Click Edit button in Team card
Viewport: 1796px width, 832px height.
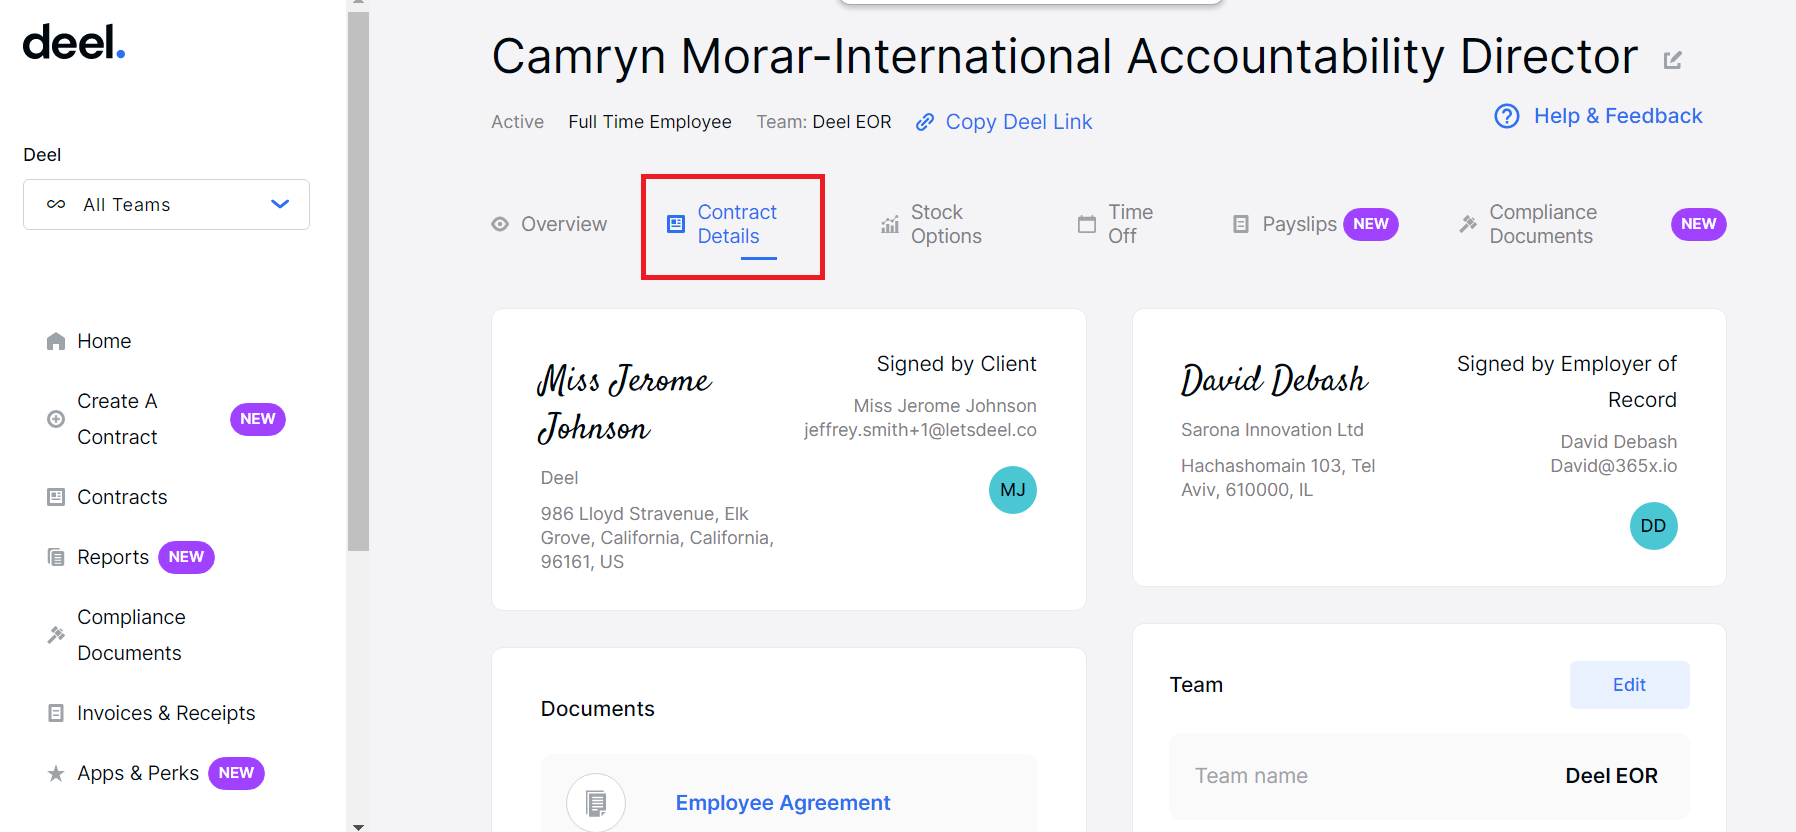1630,685
